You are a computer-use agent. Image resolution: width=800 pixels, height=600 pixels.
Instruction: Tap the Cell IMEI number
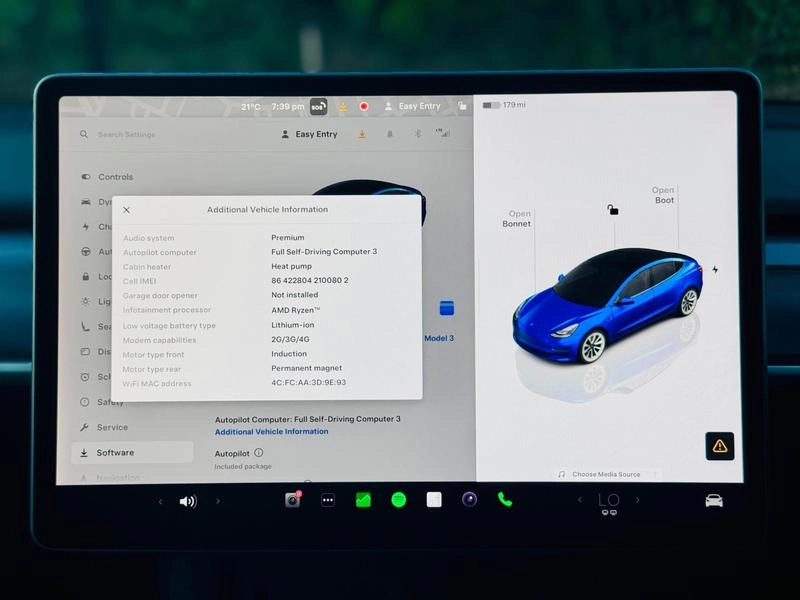click(x=310, y=281)
